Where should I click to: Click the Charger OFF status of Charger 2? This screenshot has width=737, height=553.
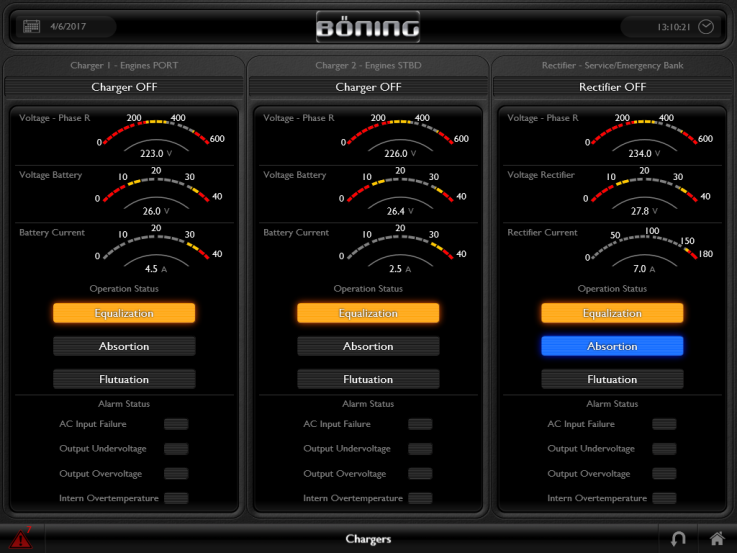tap(368, 87)
